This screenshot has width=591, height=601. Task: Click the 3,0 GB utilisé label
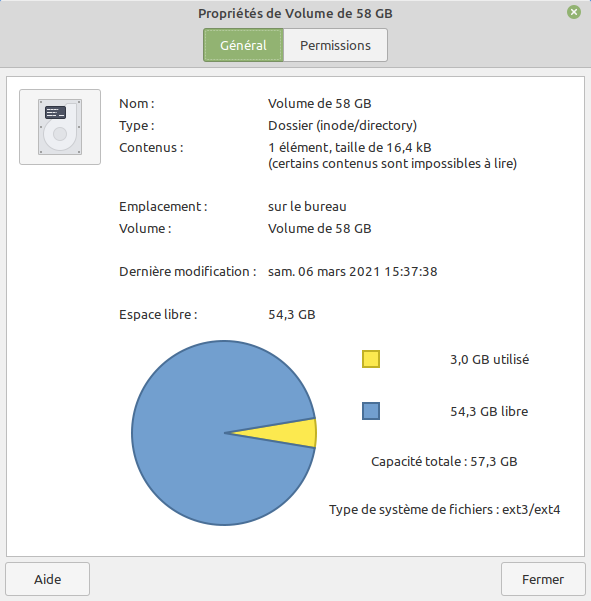489,360
